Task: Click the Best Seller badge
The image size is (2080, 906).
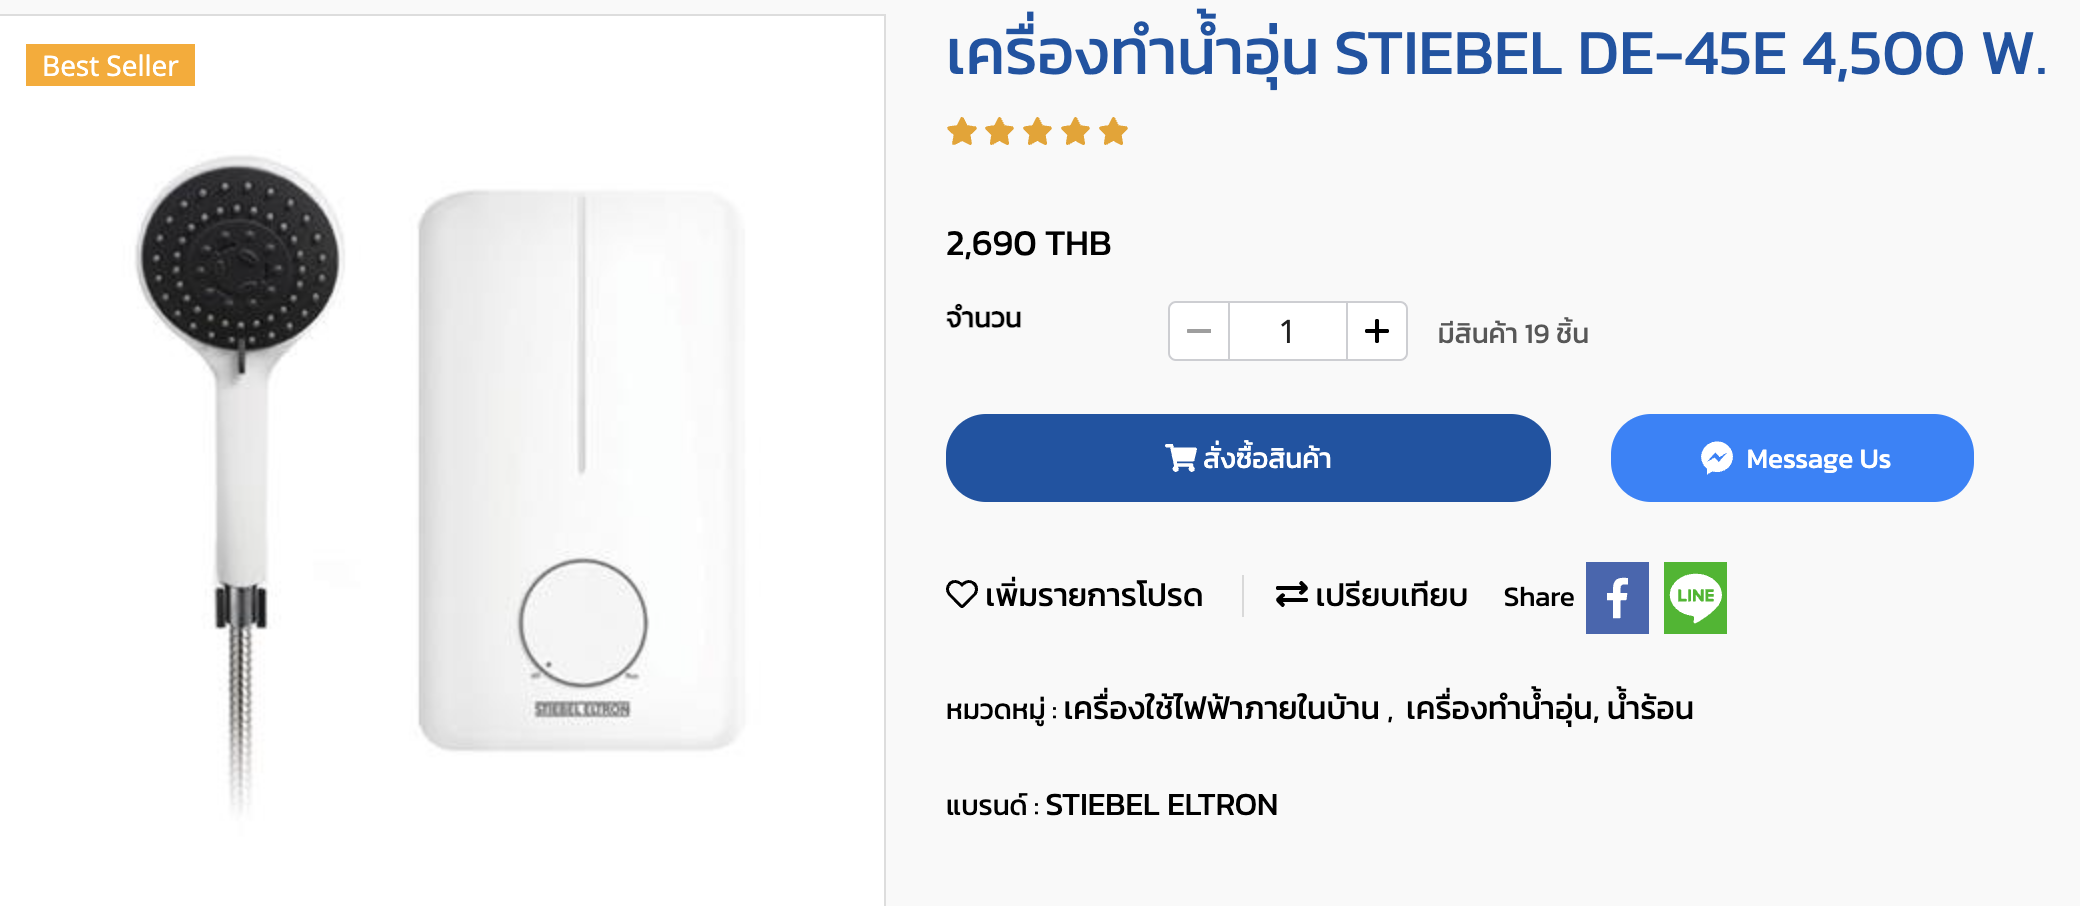Action: click(110, 66)
